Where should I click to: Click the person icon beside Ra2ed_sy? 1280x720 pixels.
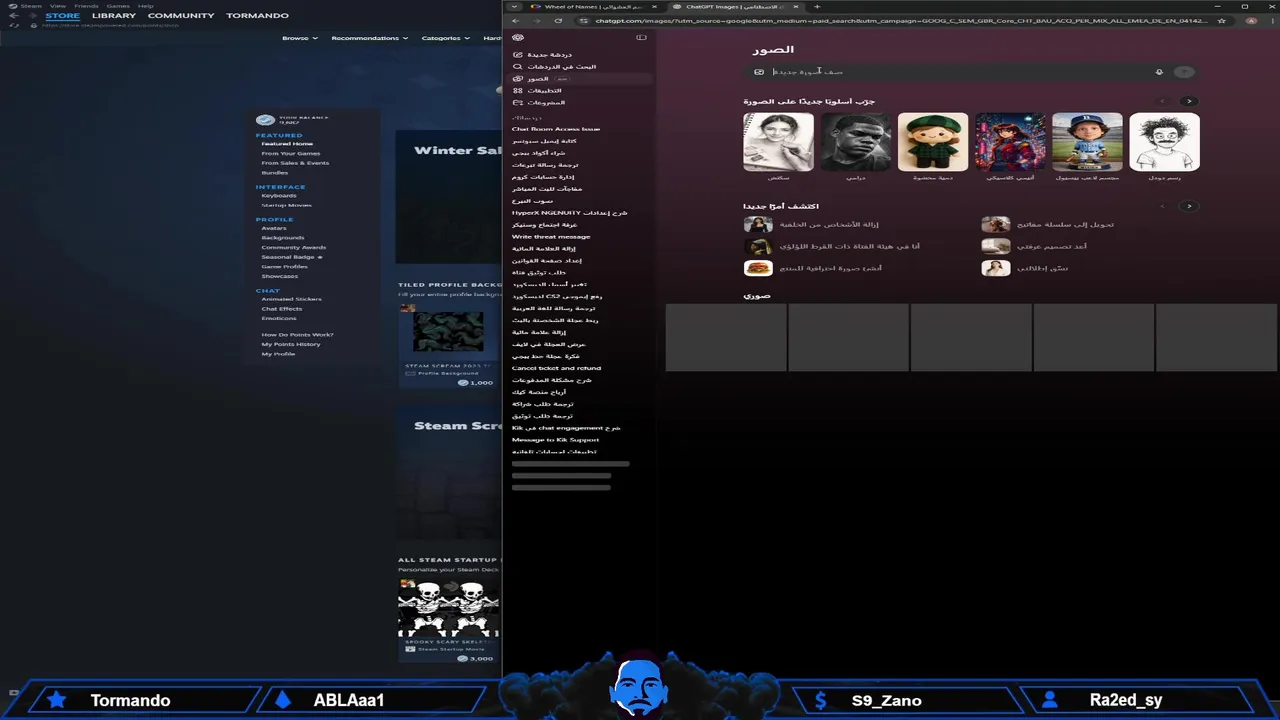click(1049, 700)
